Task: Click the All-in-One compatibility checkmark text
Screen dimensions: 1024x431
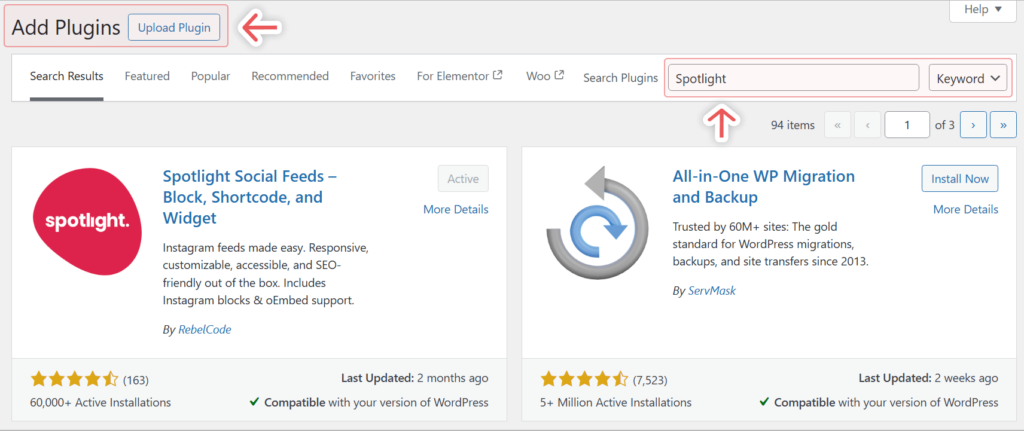Action: coord(879,402)
